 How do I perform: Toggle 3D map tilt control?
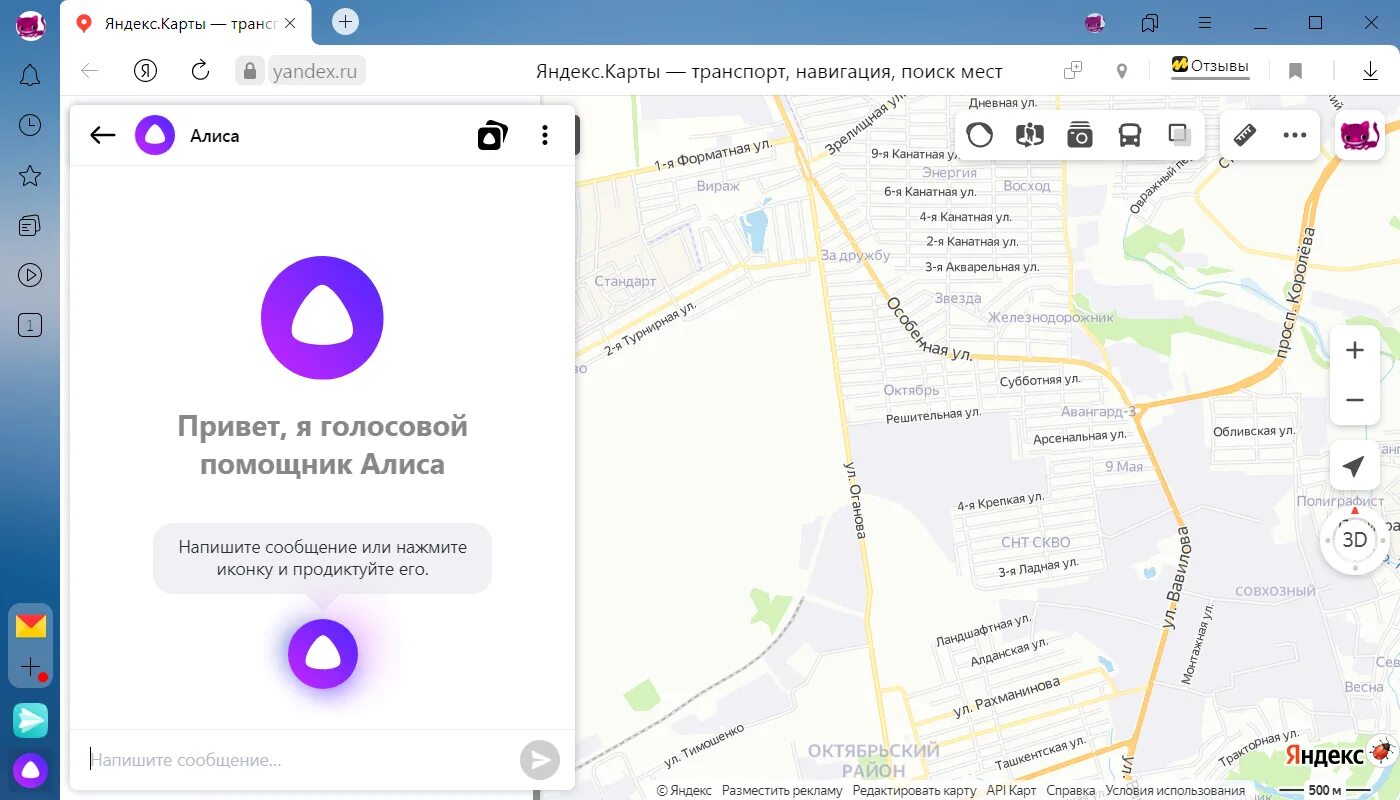tap(1354, 540)
